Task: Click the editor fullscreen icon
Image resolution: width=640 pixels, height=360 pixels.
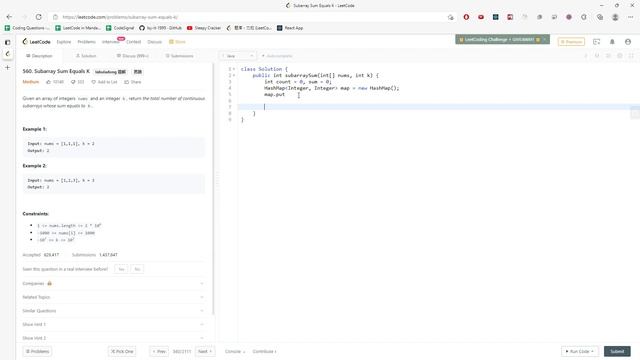Action: click(x=631, y=56)
